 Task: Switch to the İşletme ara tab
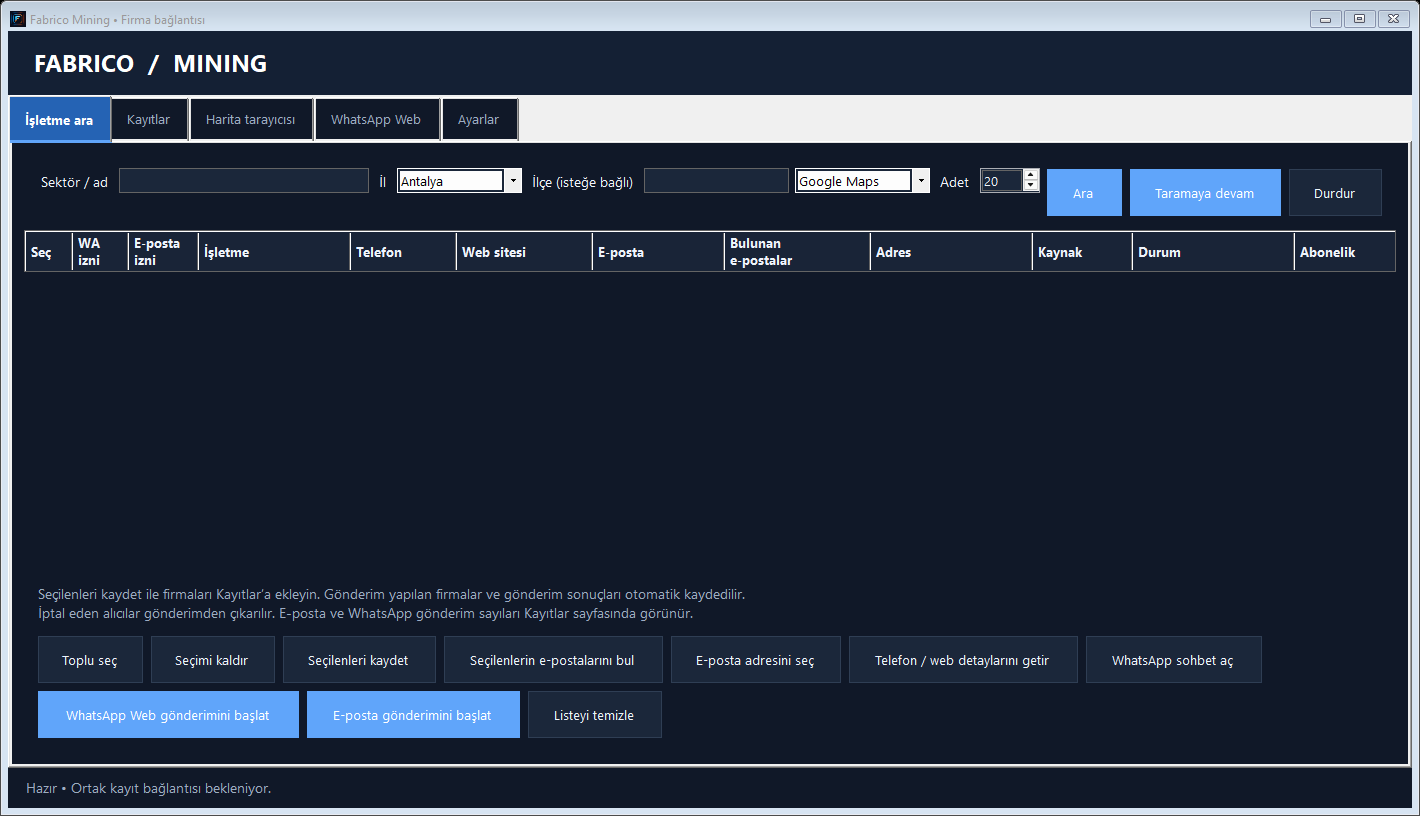pyautogui.click(x=60, y=120)
